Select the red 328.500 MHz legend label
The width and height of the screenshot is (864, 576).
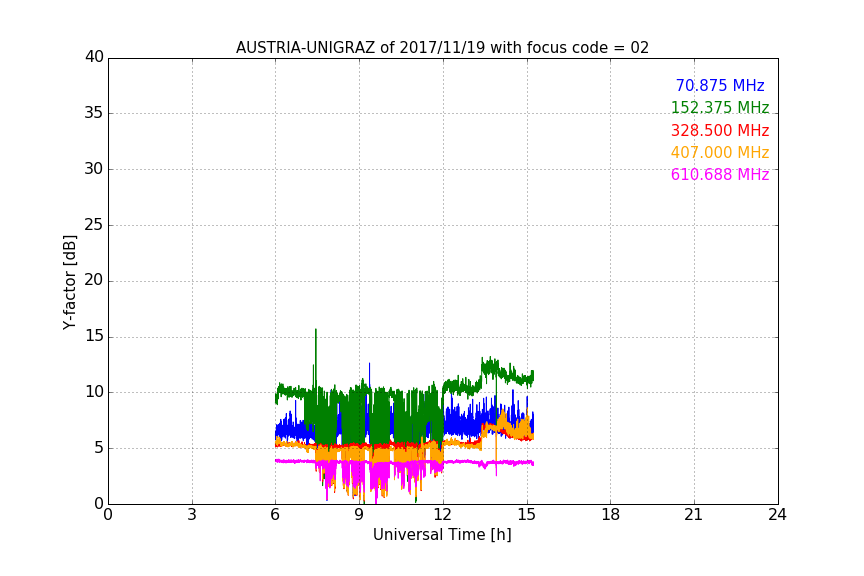tap(720, 131)
